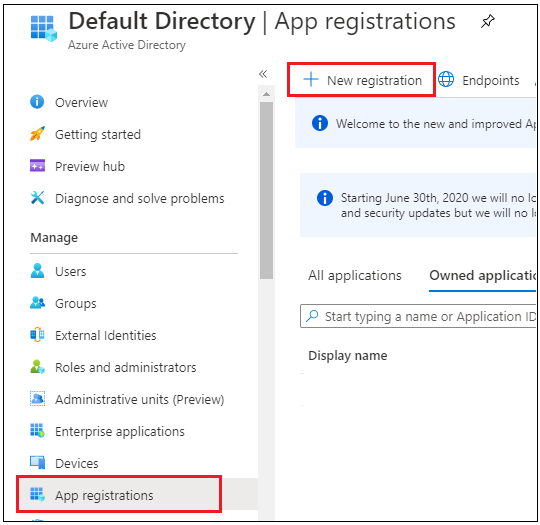This screenshot has width=540, height=525.
Task: Switch to the All applications tab
Action: (x=355, y=276)
